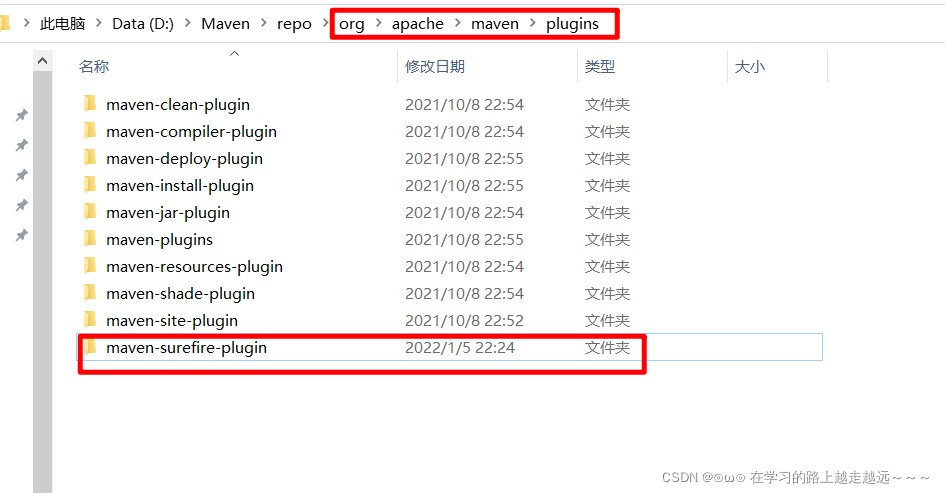Click the maven-site-plugin folder icon

(x=90, y=320)
